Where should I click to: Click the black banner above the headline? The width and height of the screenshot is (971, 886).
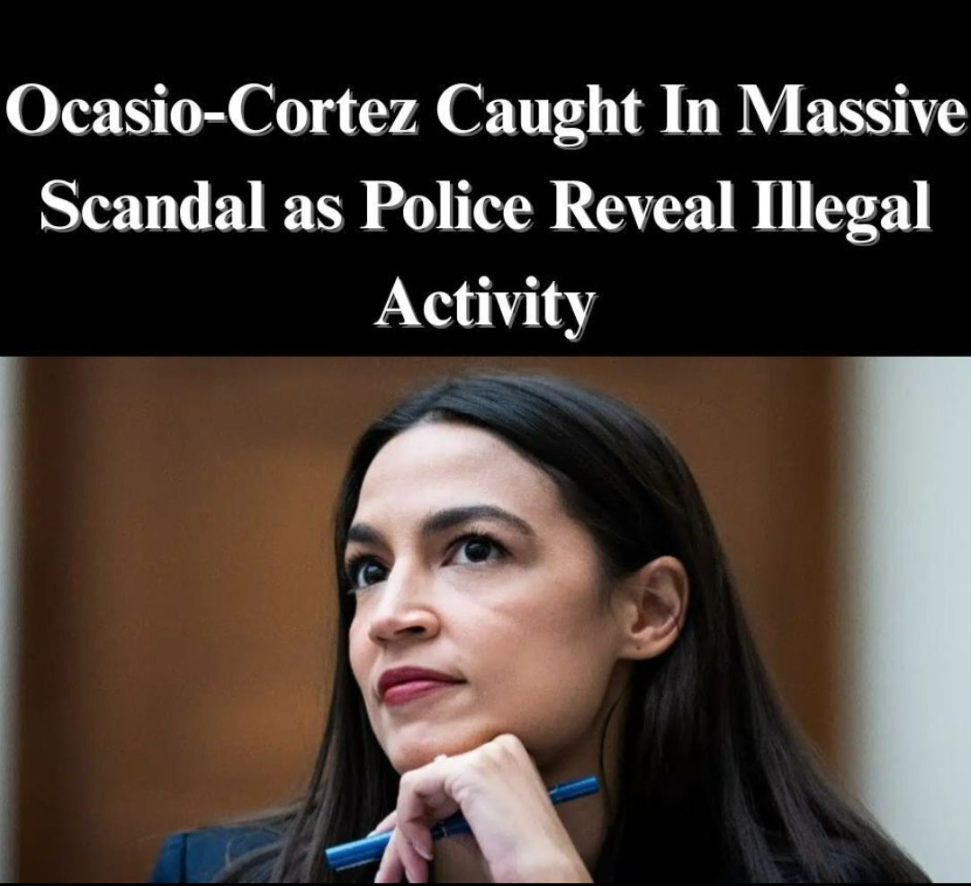coord(486,37)
